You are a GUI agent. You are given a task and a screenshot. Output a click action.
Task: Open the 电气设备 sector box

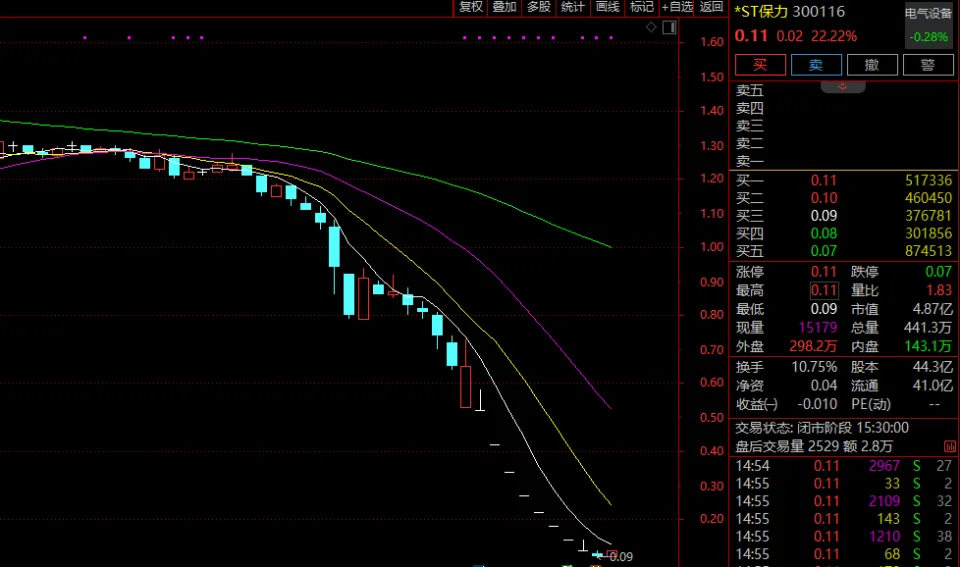pyautogui.click(x=928, y=26)
